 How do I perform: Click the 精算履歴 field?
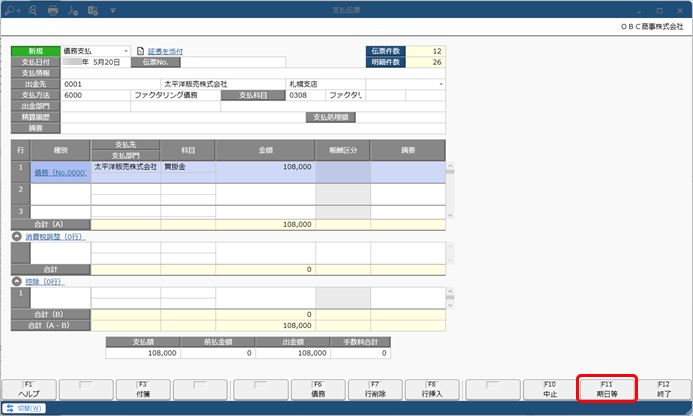click(x=183, y=117)
